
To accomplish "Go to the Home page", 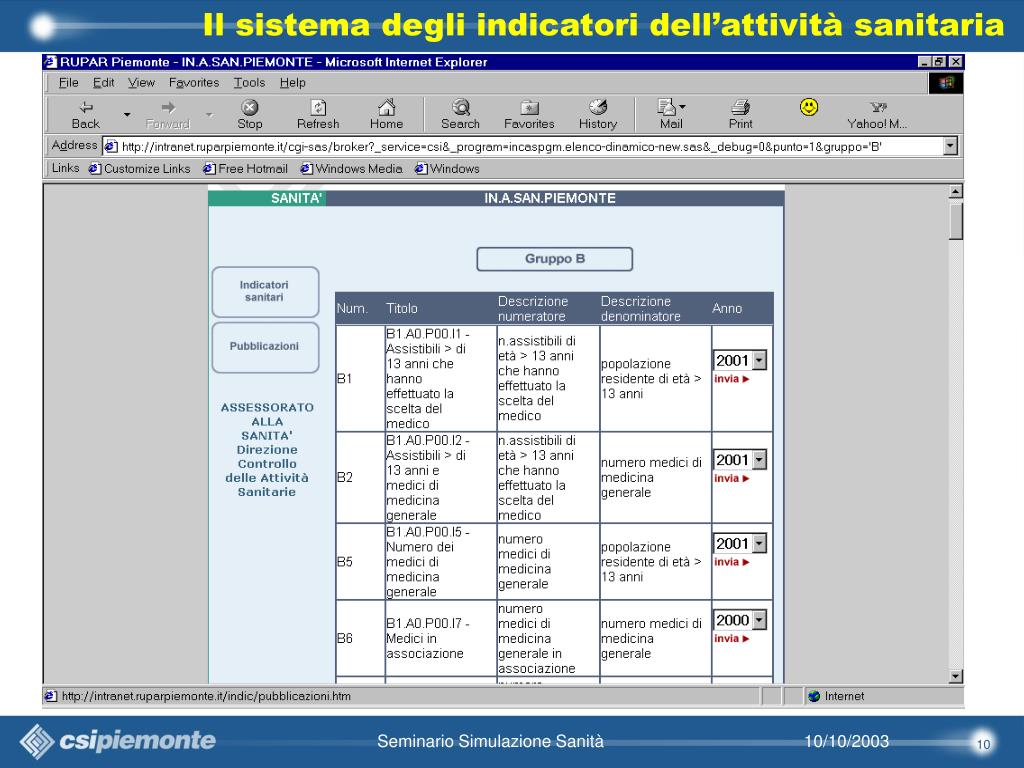I will tap(387, 114).
